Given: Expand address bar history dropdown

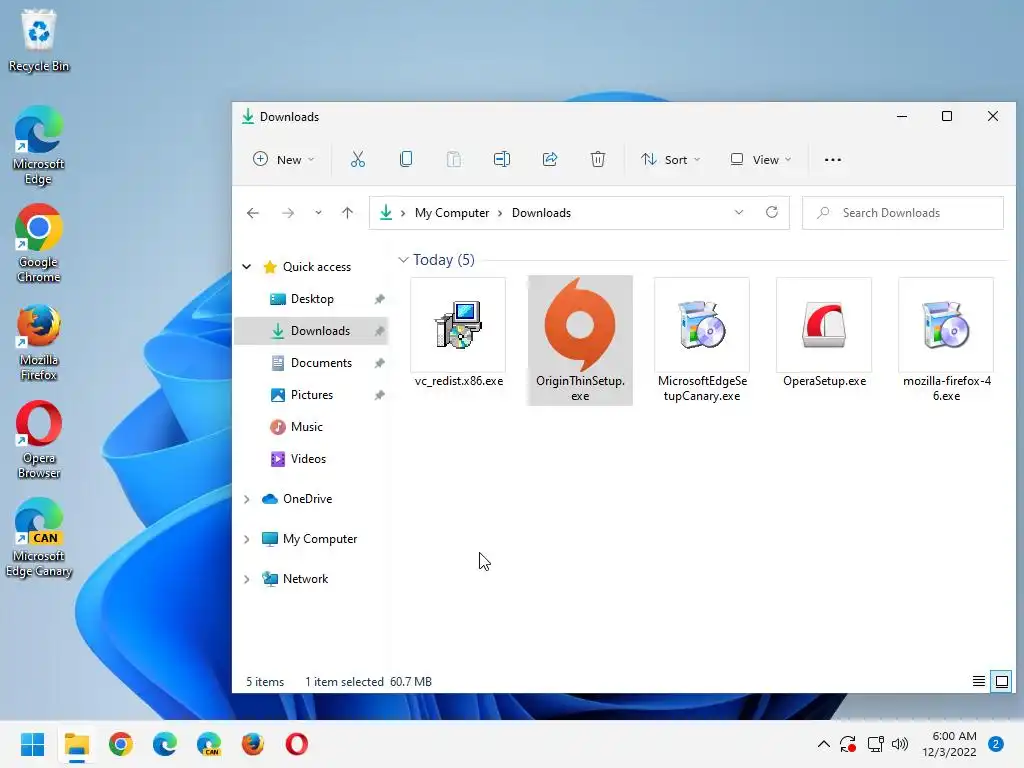Looking at the screenshot, I should click(x=739, y=212).
